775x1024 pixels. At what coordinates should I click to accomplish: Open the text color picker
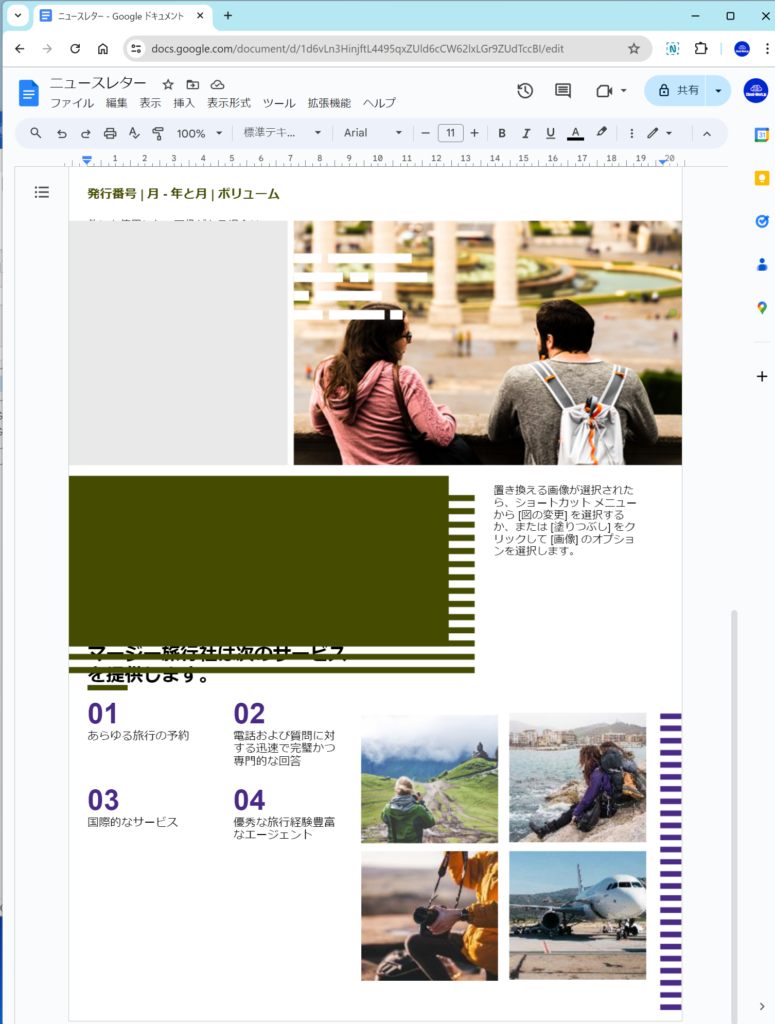tap(575, 133)
